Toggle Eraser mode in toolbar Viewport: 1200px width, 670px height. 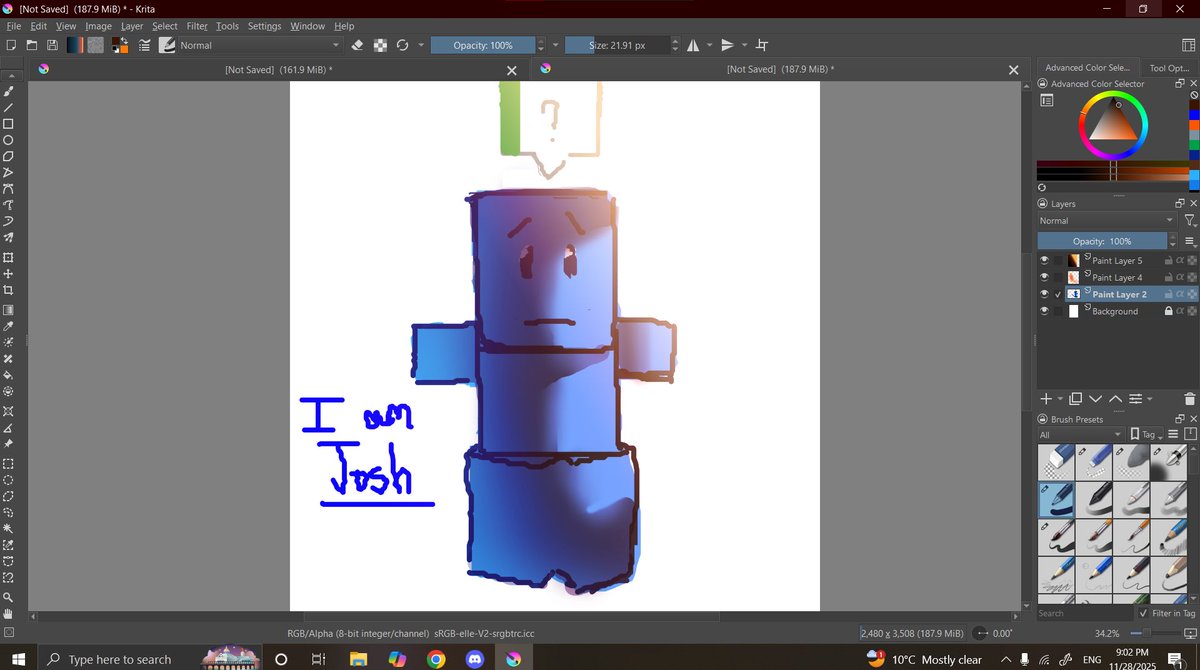358,45
